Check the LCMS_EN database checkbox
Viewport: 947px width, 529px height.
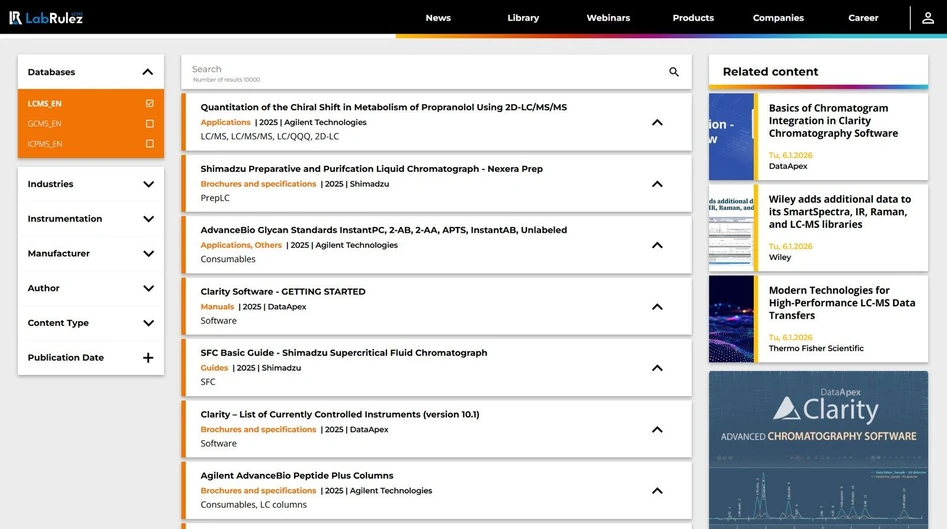coord(150,103)
